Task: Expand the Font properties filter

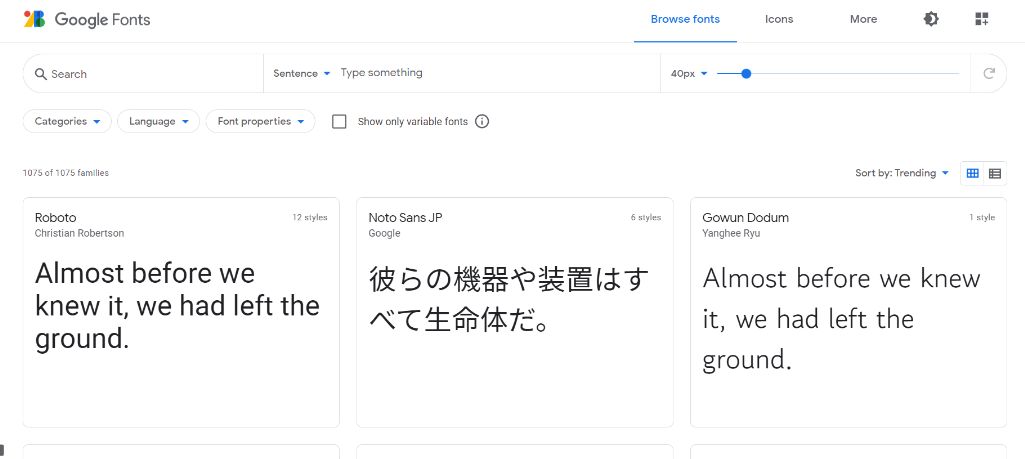Action: (x=260, y=122)
